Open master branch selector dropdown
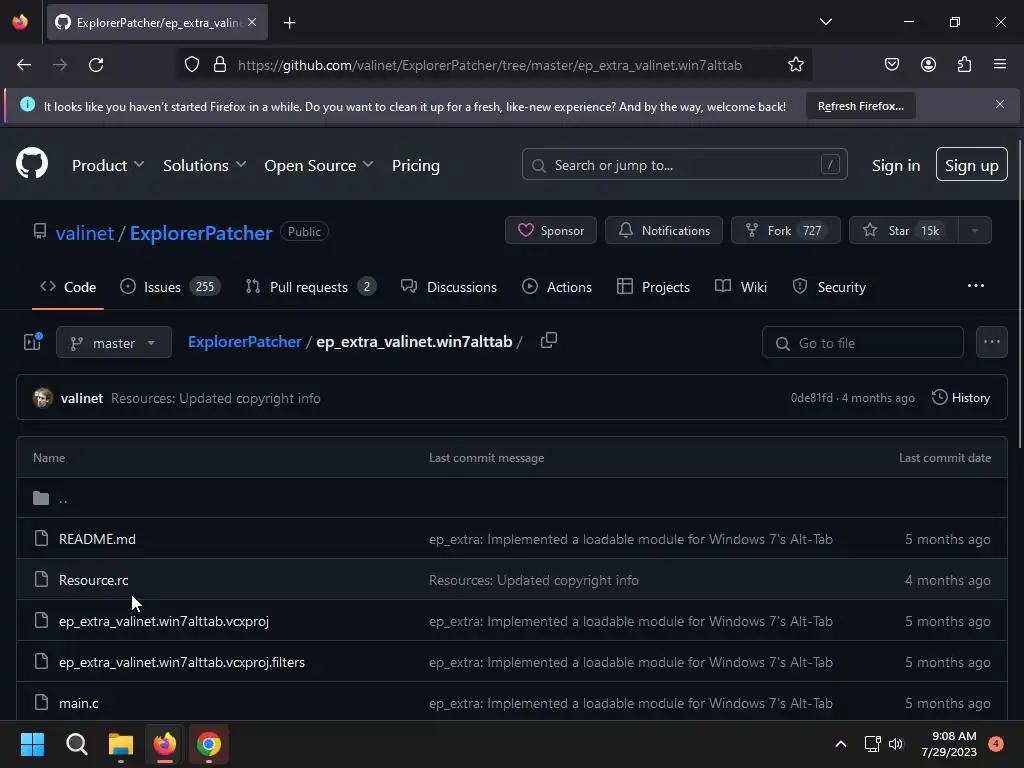1024x768 pixels. (114, 342)
